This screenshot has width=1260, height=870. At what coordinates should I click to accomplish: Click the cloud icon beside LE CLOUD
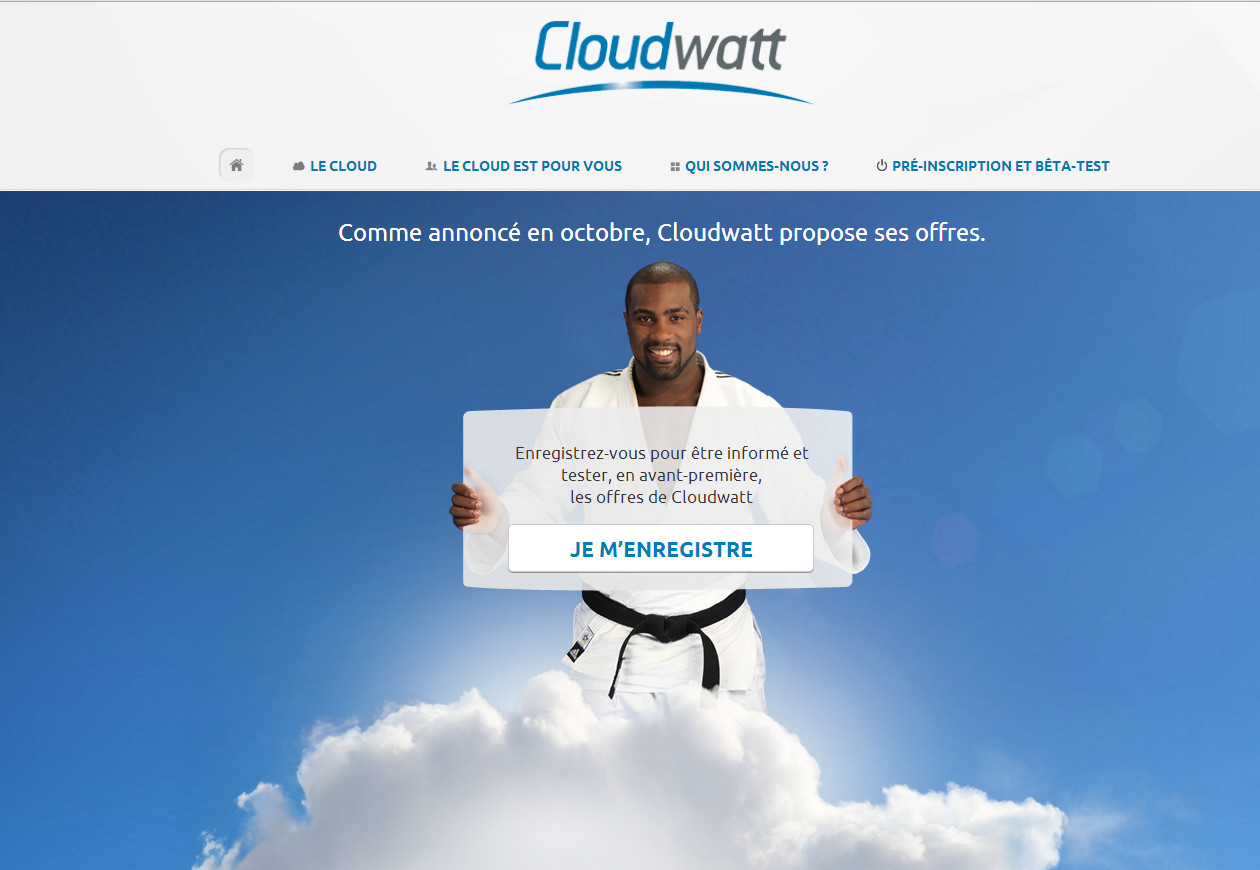click(299, 166)
